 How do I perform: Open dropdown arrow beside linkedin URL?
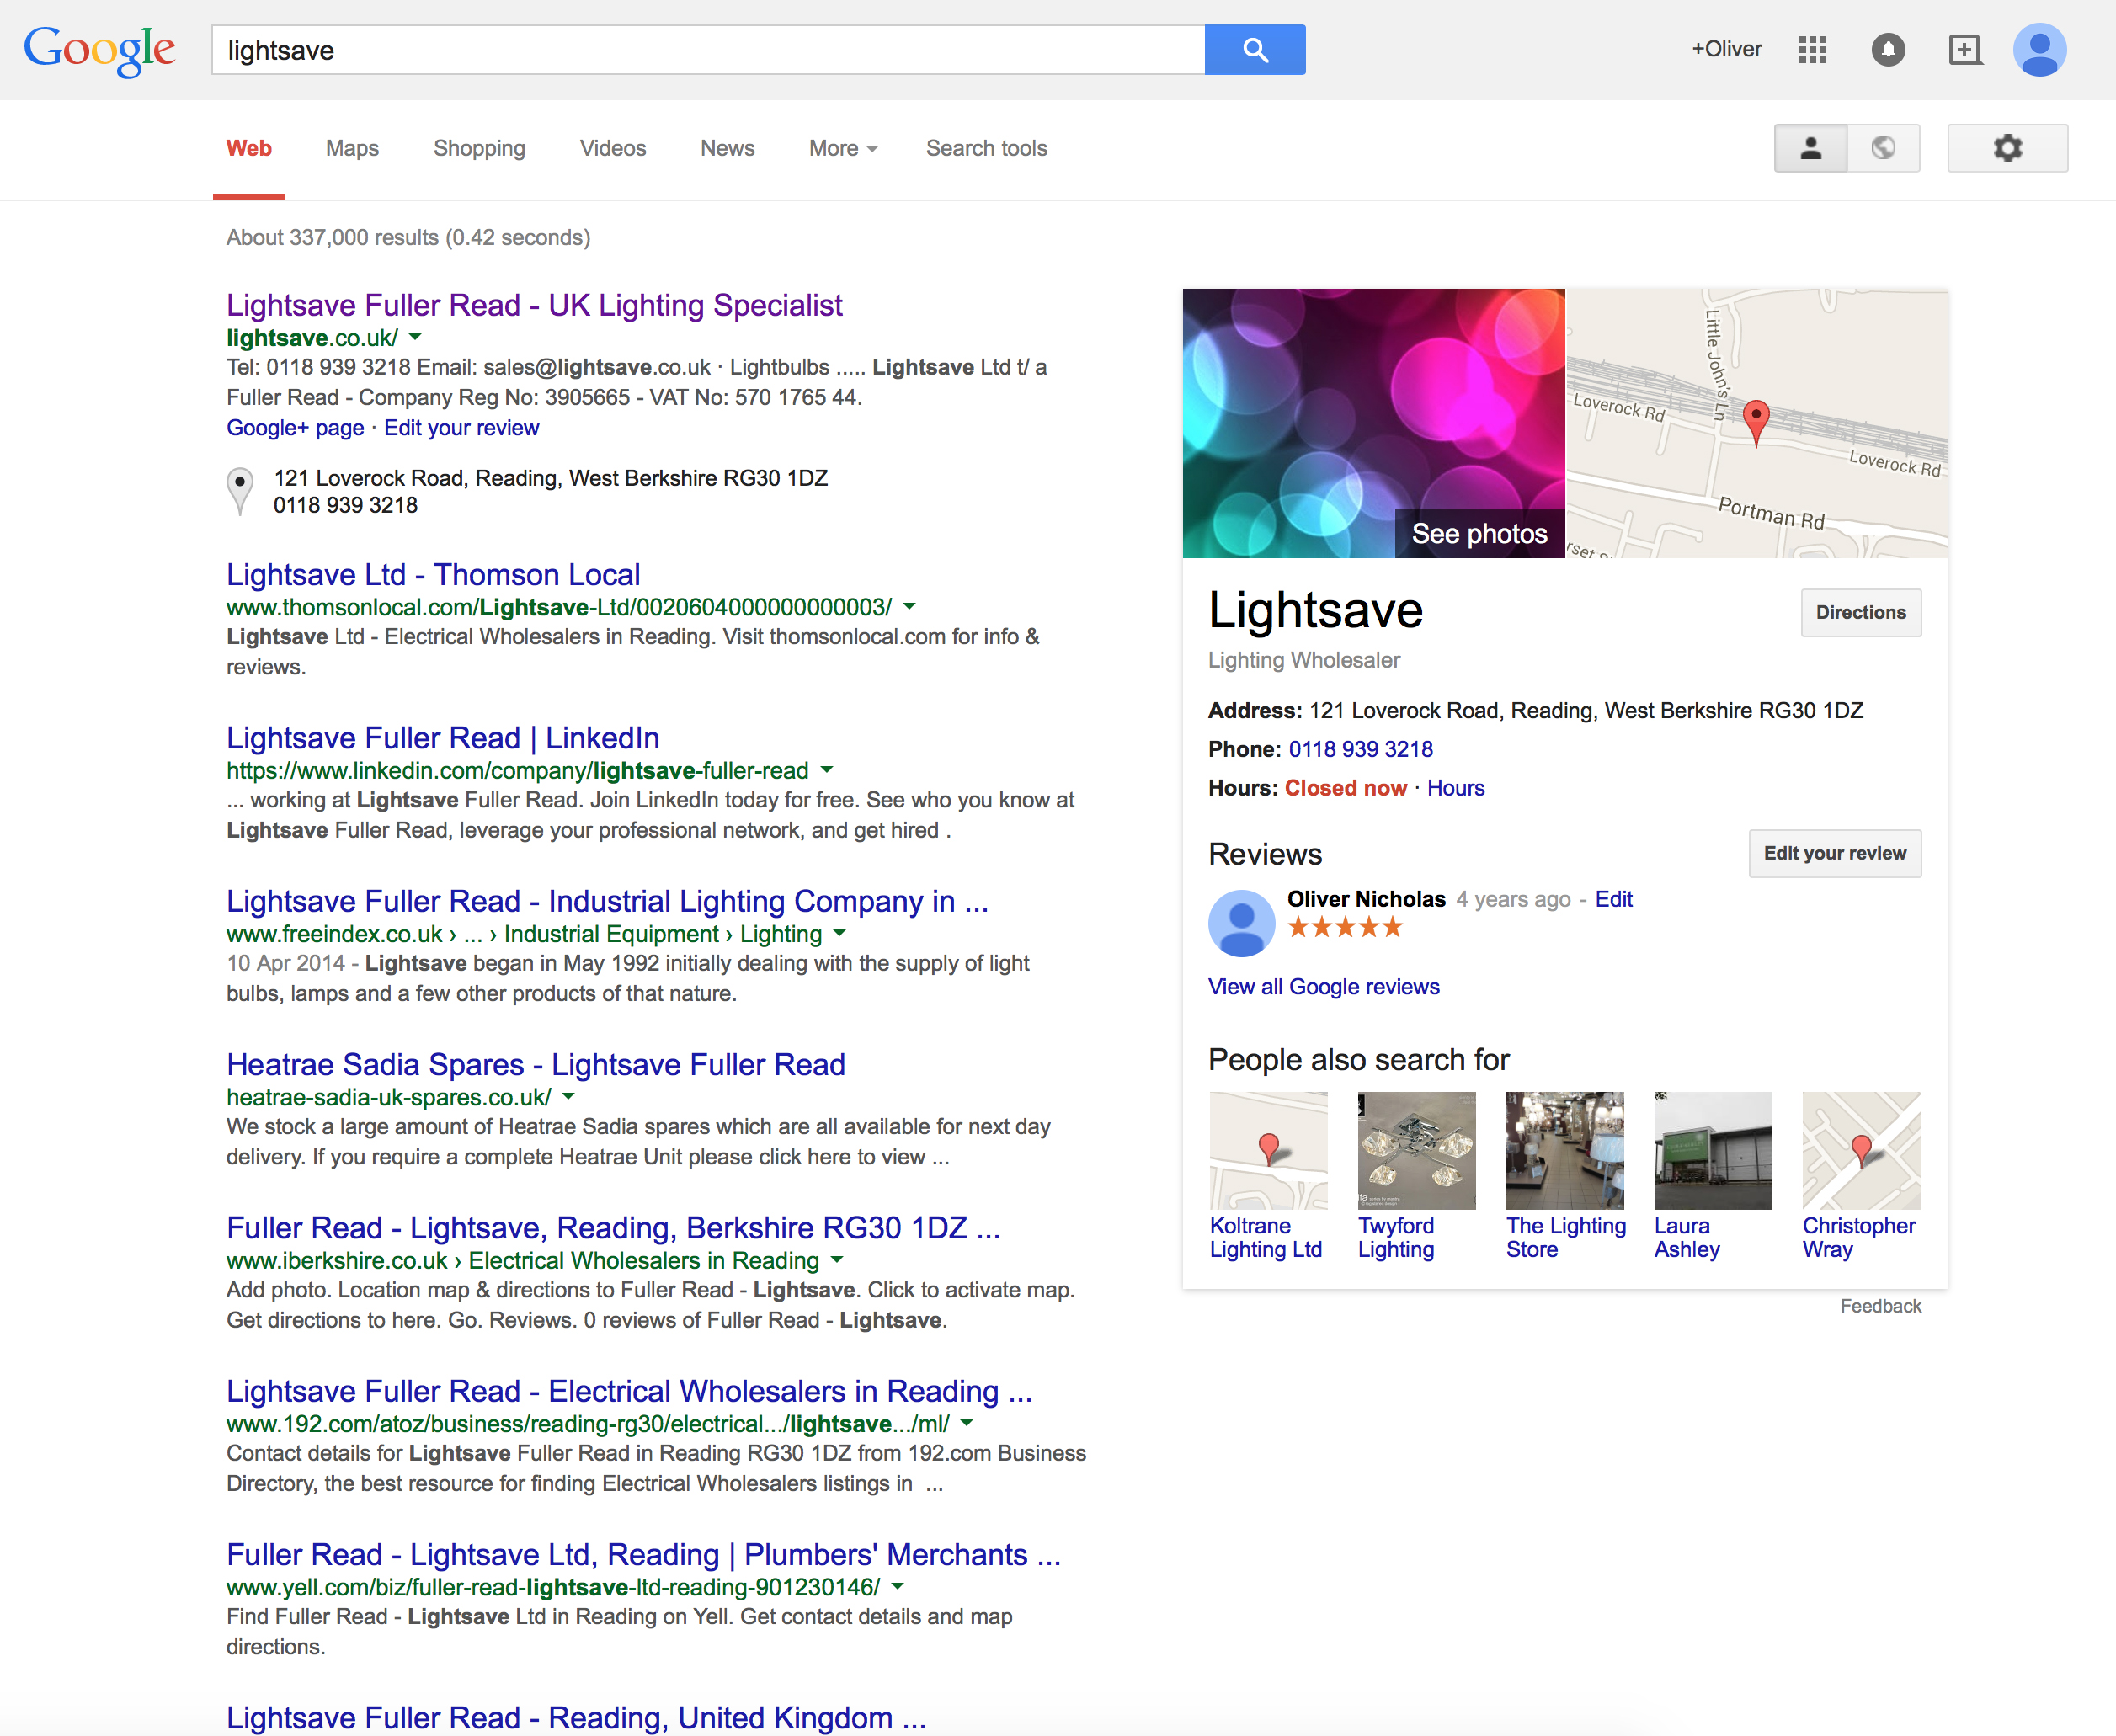point(827,770)
